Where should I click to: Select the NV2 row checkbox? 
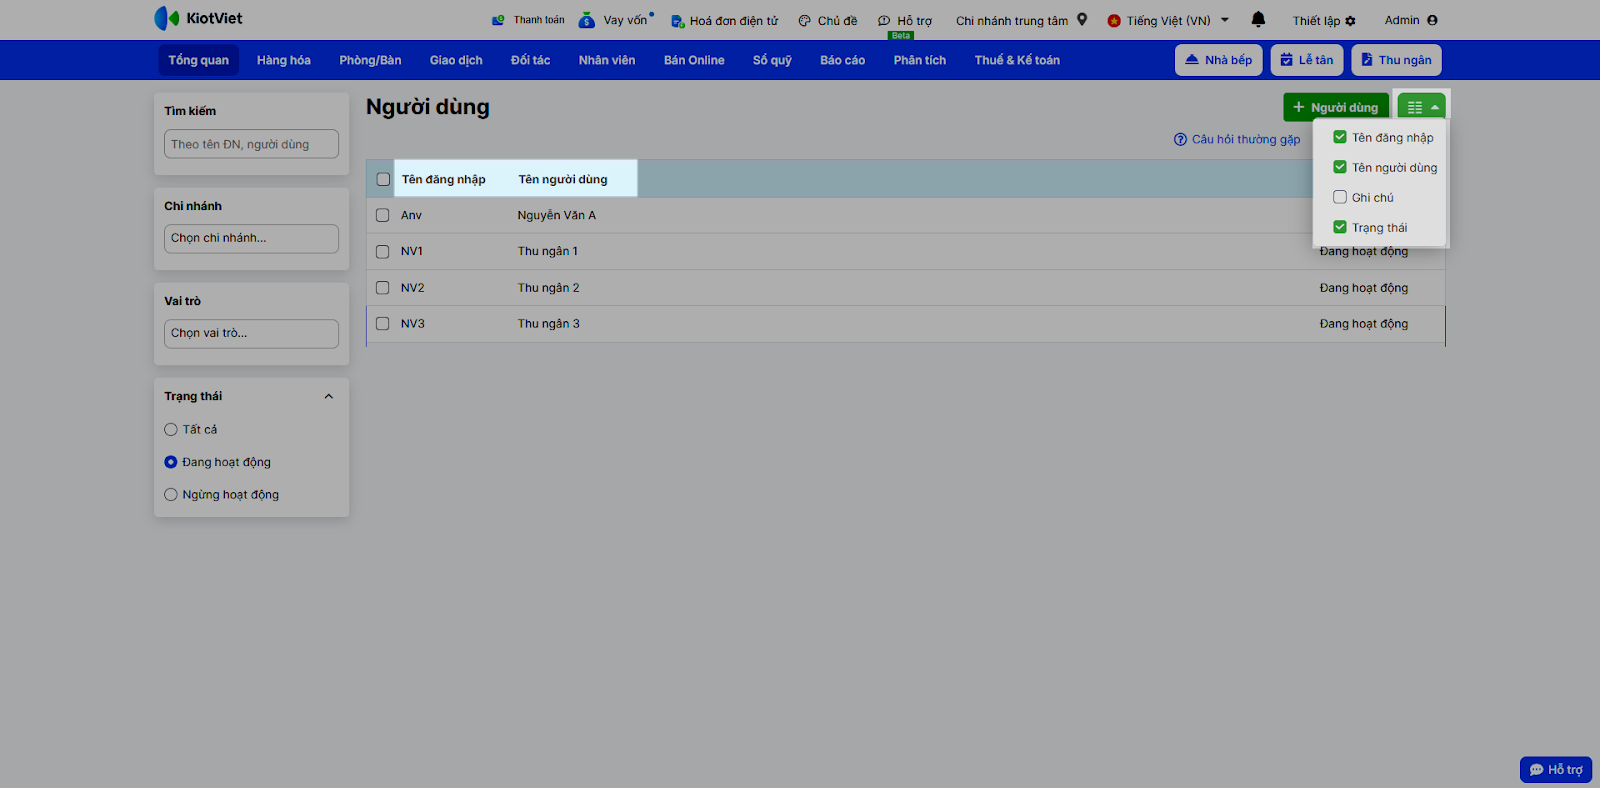click(382, 288)
